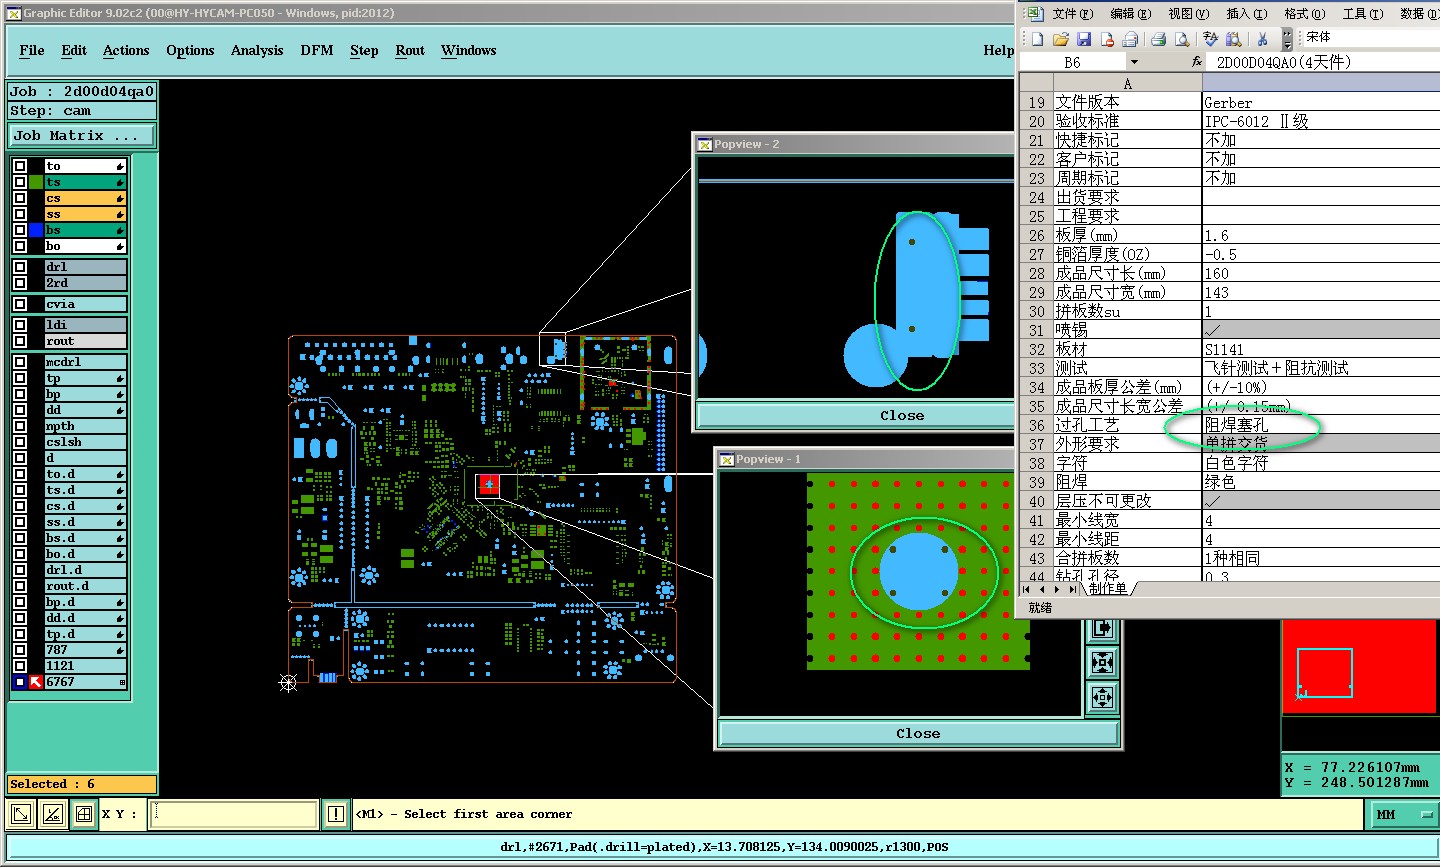The image size is (1440, 867).
Task: Click last-sheet navigation arrow in Excel
Action: coord(1073,589)
